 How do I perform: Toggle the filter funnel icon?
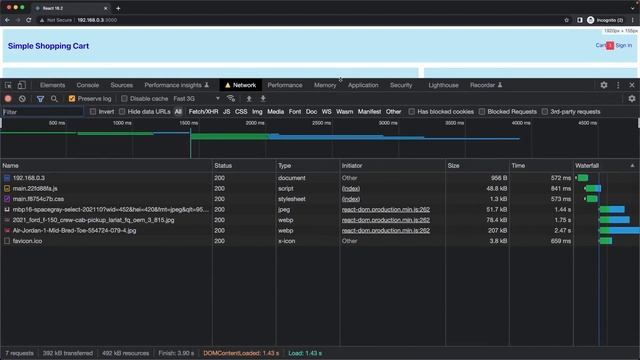coord(40,99)
